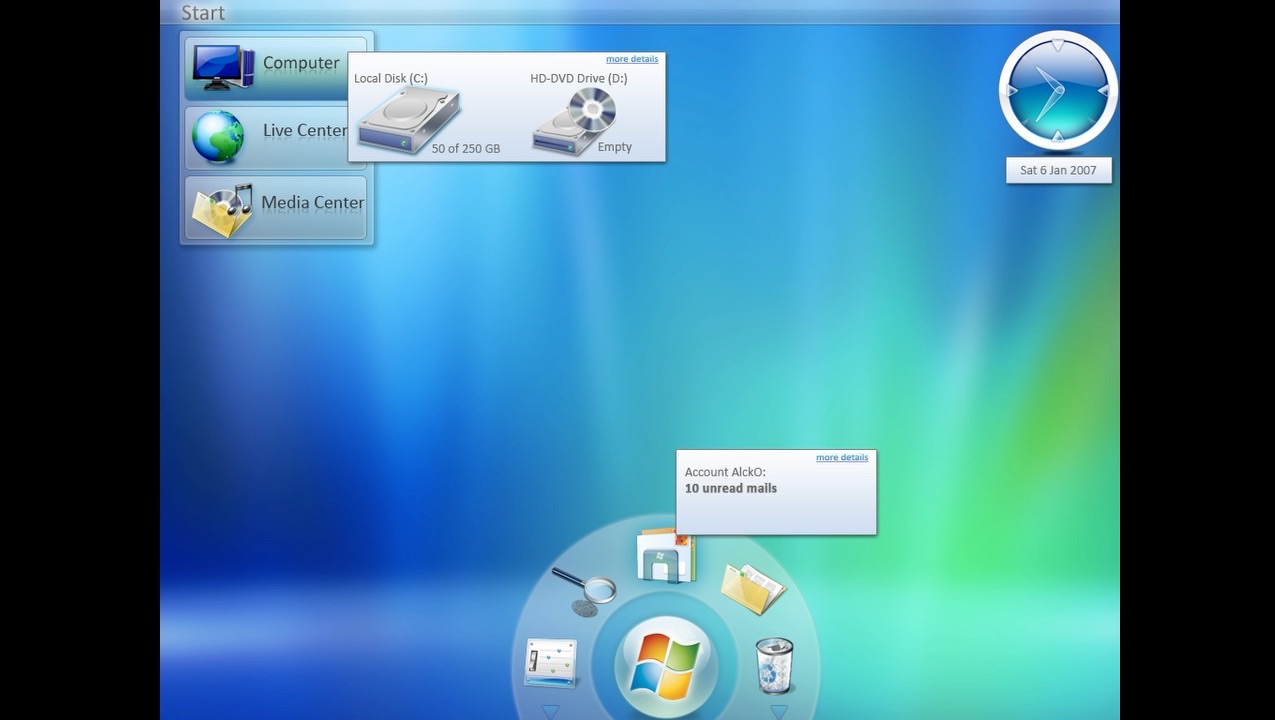Viewport: 1275px width, 720px height.
Task: Open the mail icon in radial menu
Action: (666, 556)
